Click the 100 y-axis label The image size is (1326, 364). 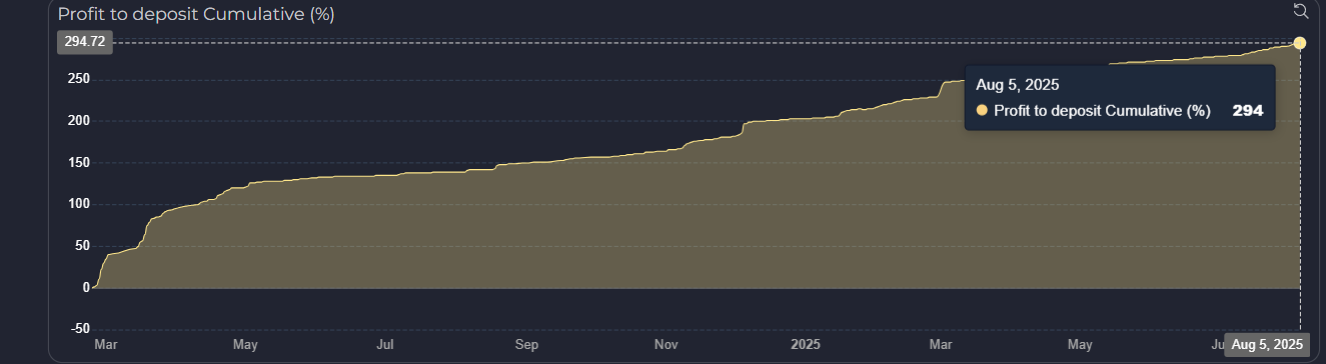tap(78, 204)
